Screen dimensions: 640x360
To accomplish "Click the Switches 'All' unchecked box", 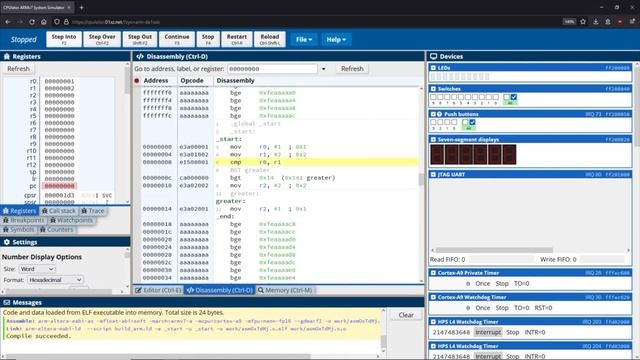I will tap(507, 97).
